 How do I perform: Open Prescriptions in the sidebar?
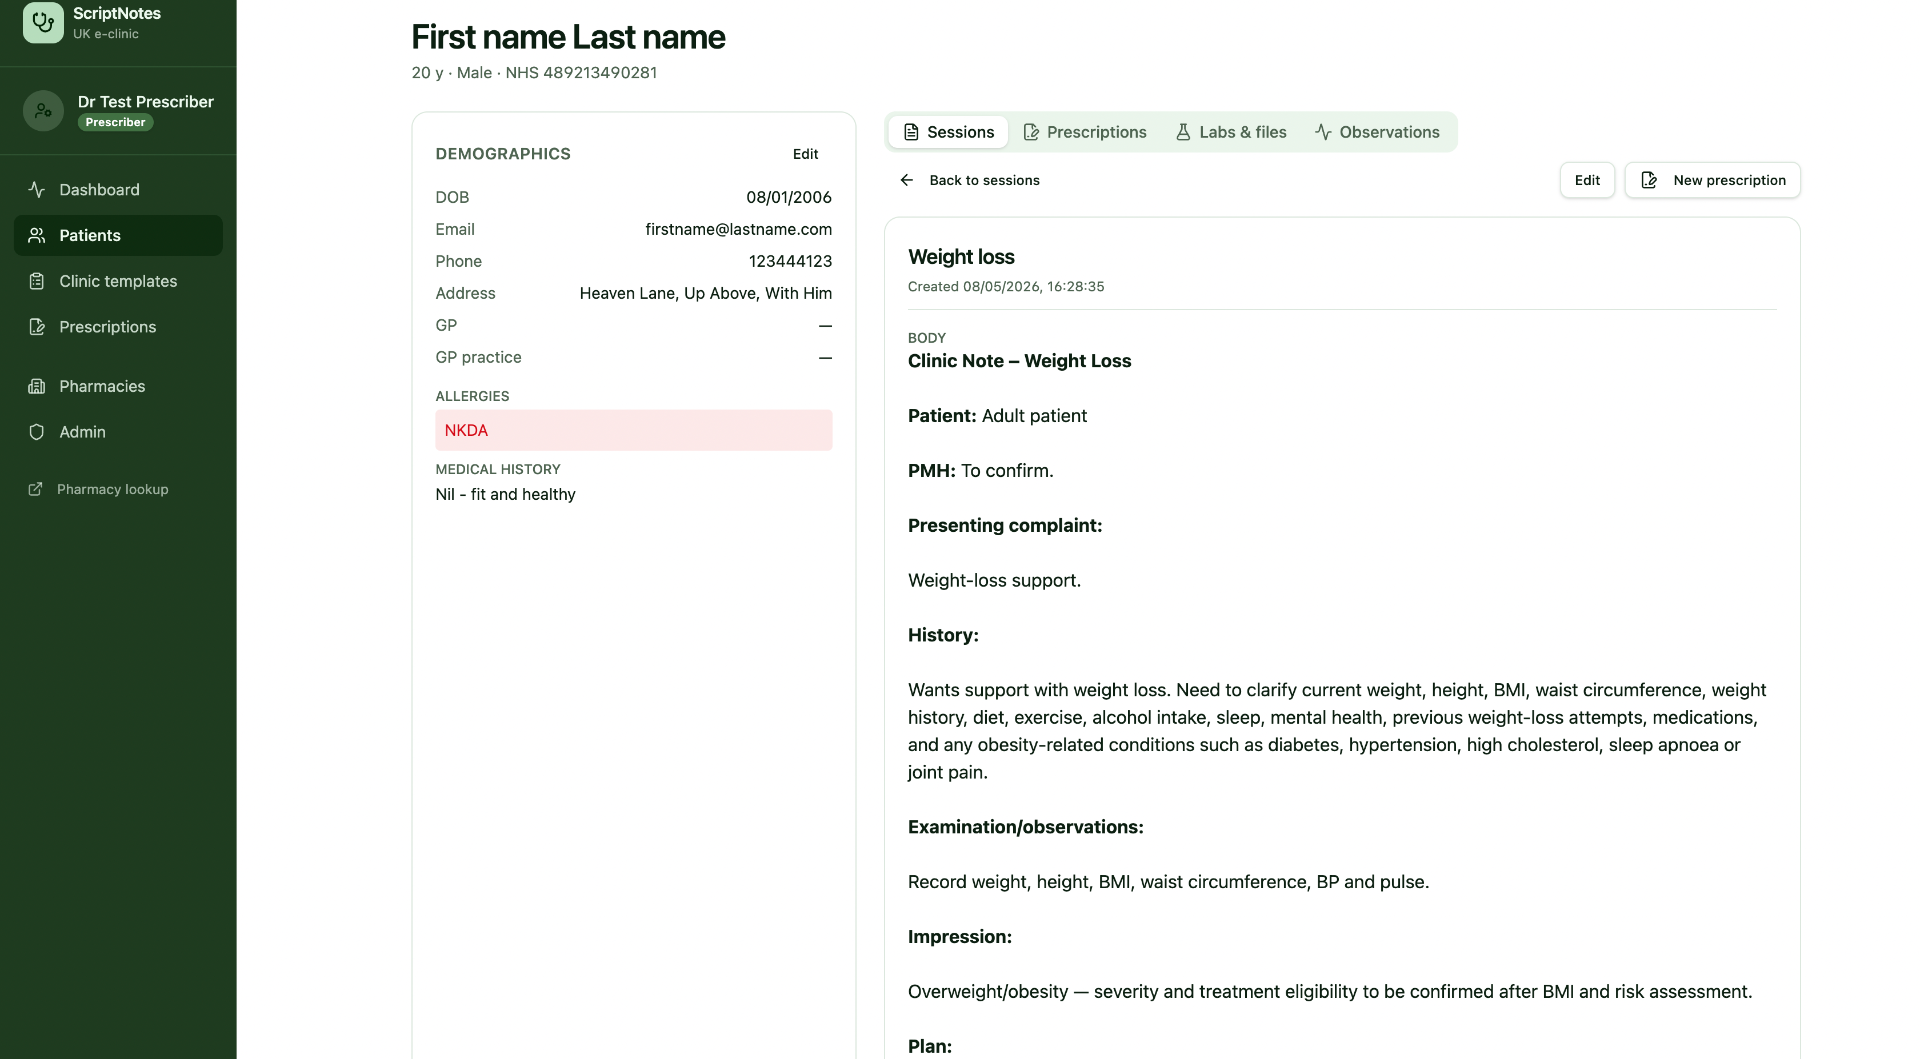pyautogui.click(x=118, y=327)
